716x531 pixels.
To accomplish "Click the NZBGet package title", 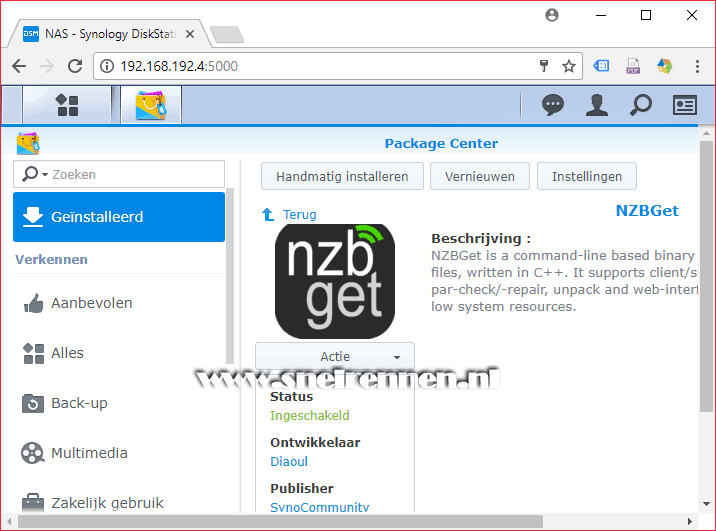I will click(647, 210).
